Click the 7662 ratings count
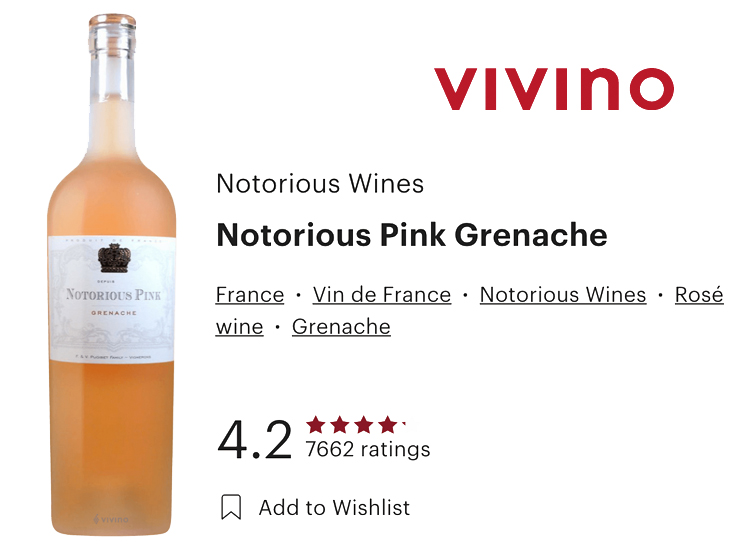Viewport: 750px width, 550px height. (x=368, y=449)
